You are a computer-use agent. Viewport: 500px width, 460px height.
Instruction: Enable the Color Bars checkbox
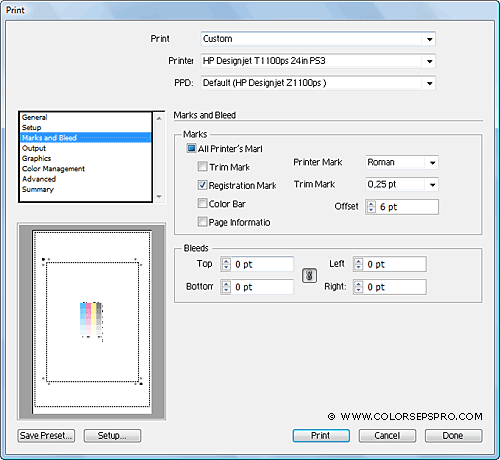(x=202, y=203)
